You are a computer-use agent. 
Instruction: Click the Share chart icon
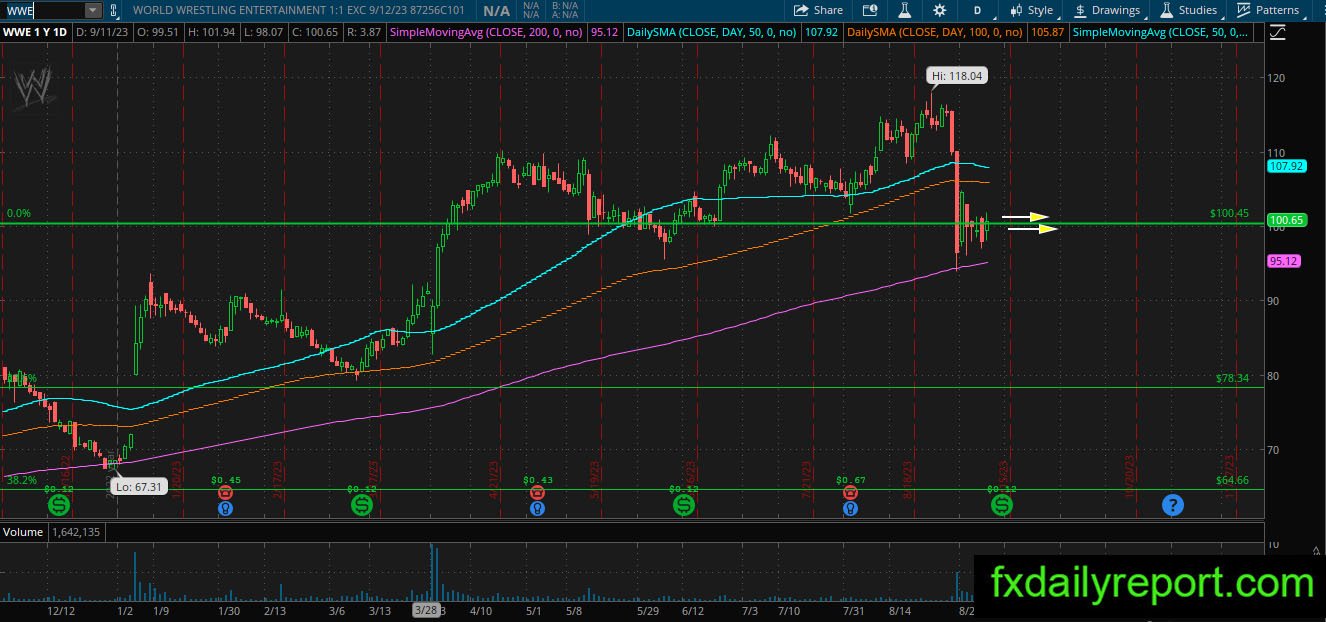pos(818,10)
